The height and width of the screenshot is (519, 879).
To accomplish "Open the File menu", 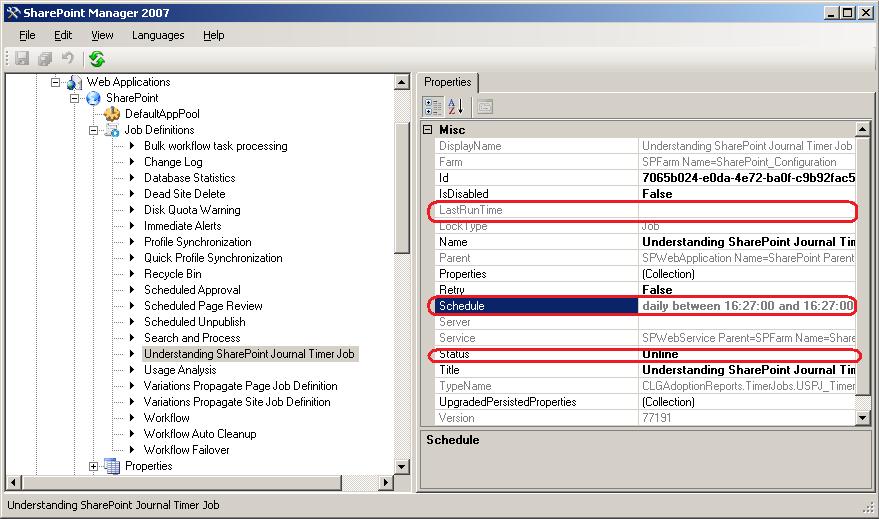I will coord(27,35).
